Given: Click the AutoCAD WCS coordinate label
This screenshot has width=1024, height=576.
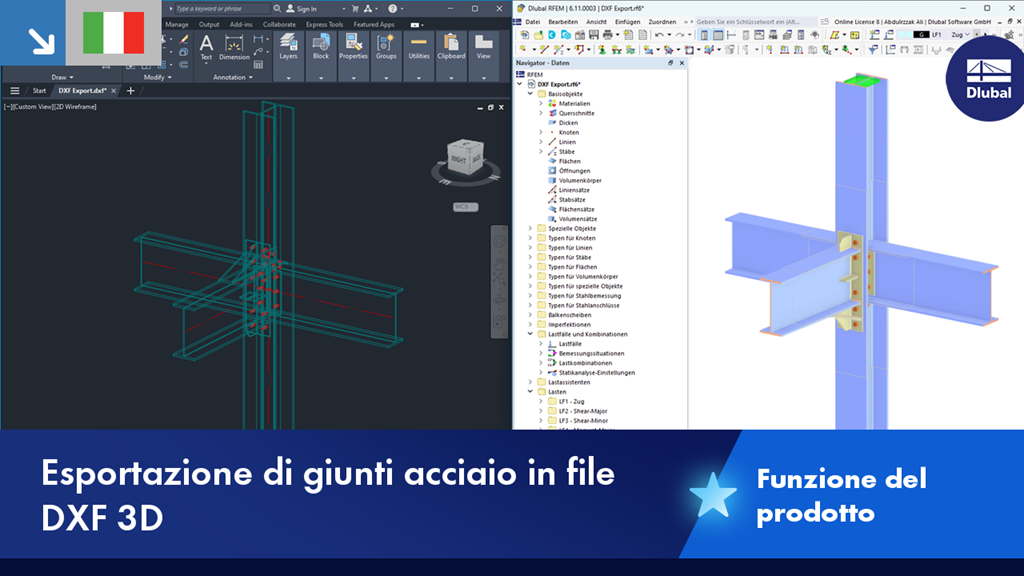Looking at the screenshot, I should pos(466,207).
